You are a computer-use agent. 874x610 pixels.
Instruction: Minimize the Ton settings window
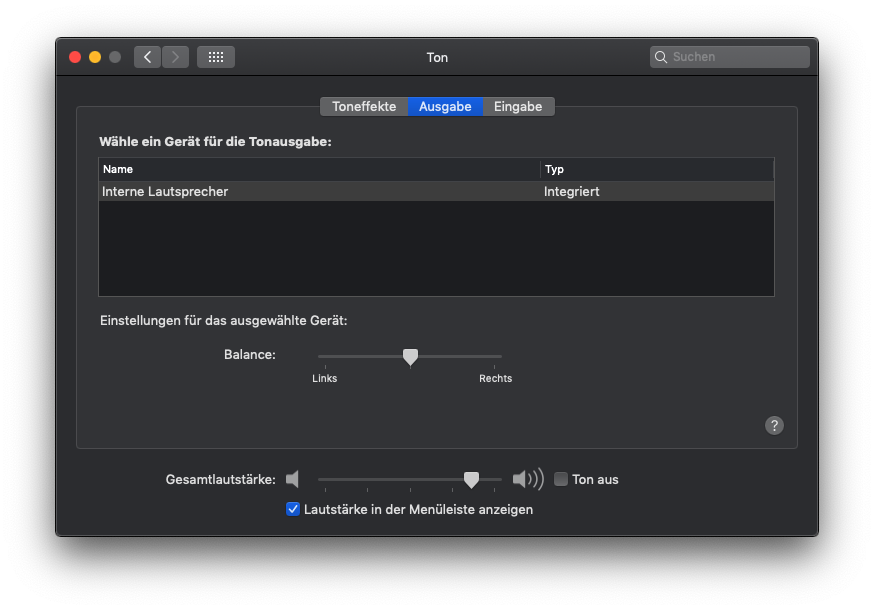95,57
